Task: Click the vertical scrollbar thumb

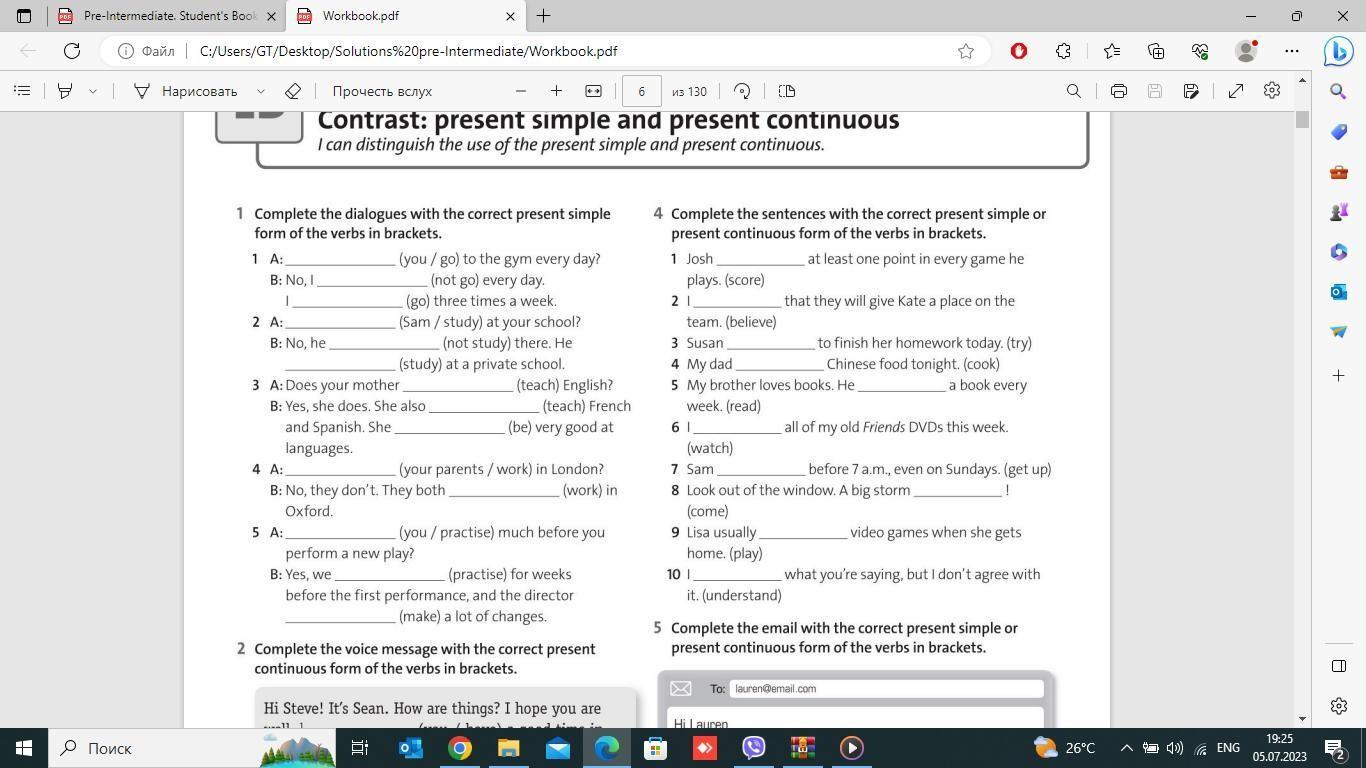Action: (x=1302, y=119)
